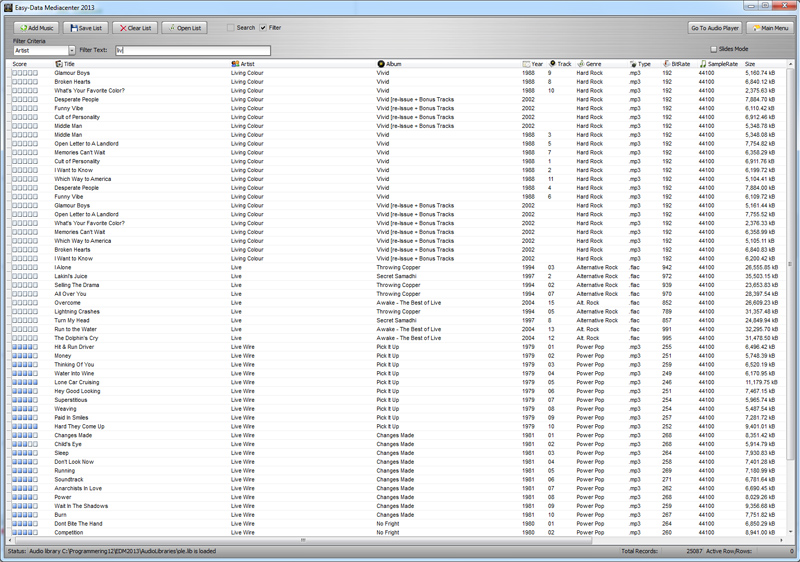The height and width of the screenshot is (562, 800).
Task: Click the SampleRate column header icon
Action: [x=703, y=64]
